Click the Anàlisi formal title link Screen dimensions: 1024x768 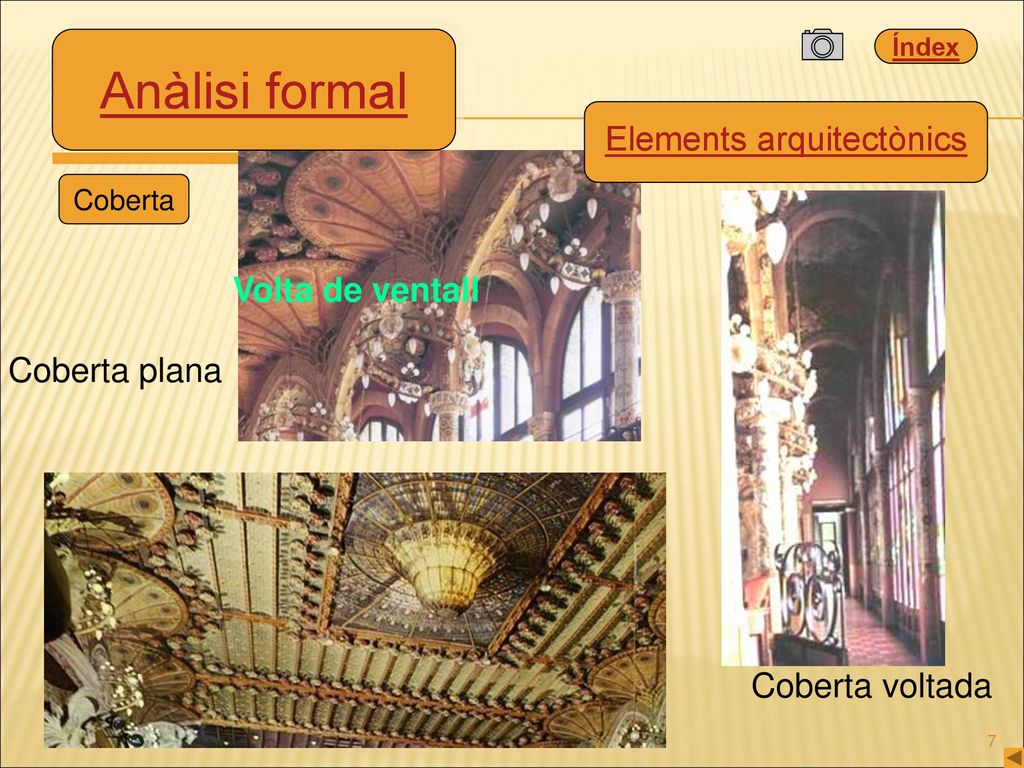pyautogui.click(x=253, y=91)
